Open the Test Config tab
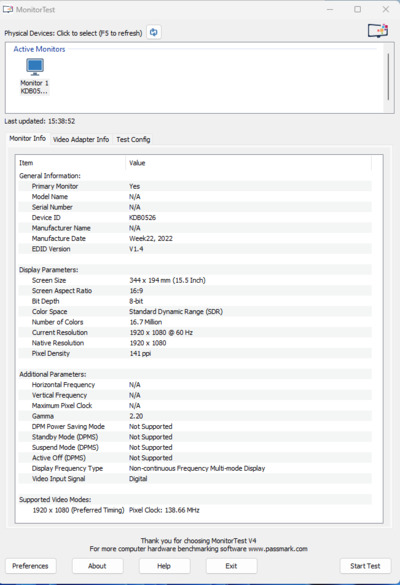 133,140
